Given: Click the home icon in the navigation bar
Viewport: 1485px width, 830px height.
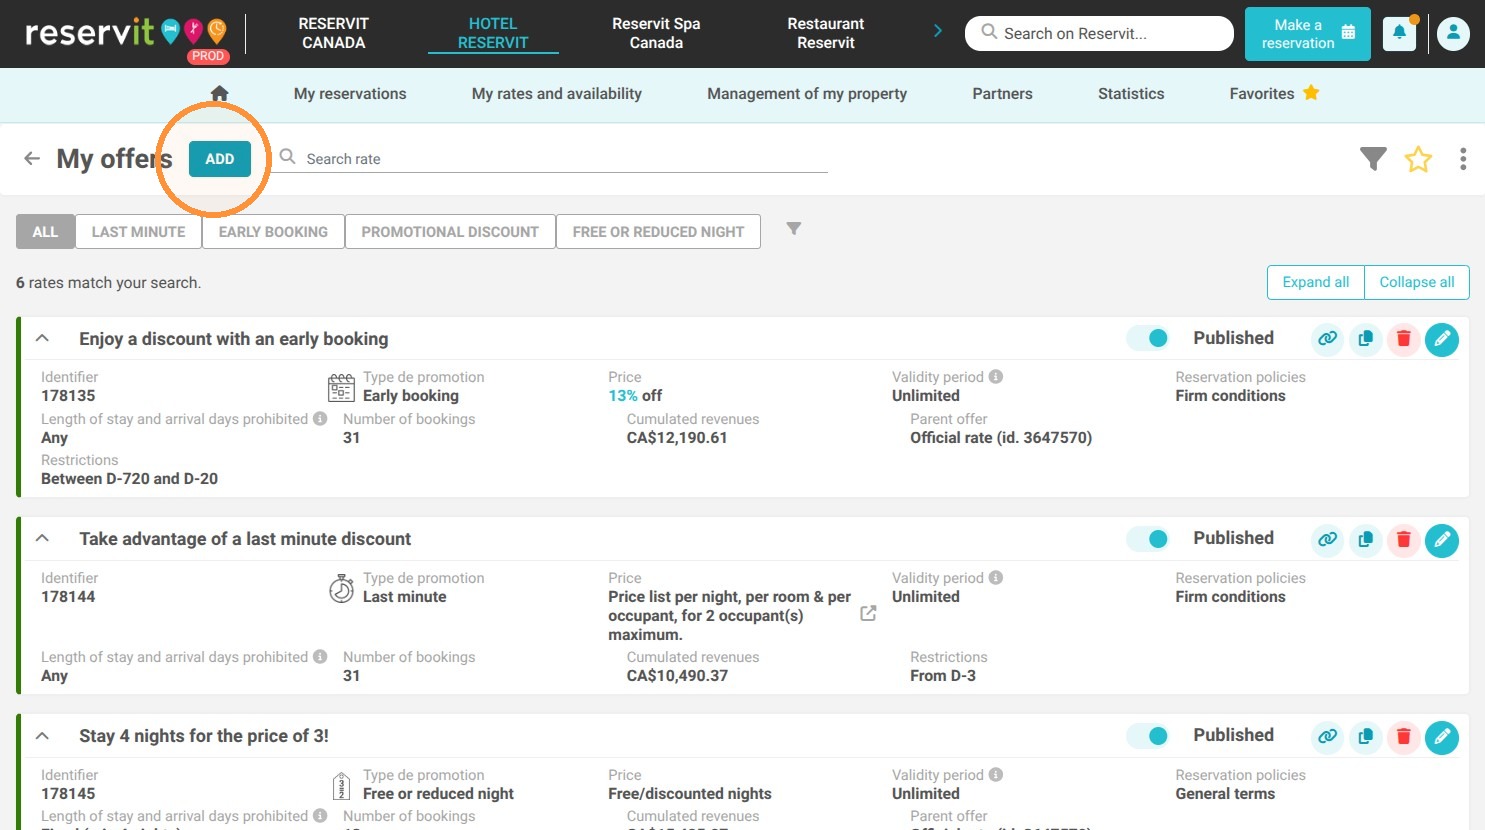Looking at the screenshot, I should click(x=220, y=93).
